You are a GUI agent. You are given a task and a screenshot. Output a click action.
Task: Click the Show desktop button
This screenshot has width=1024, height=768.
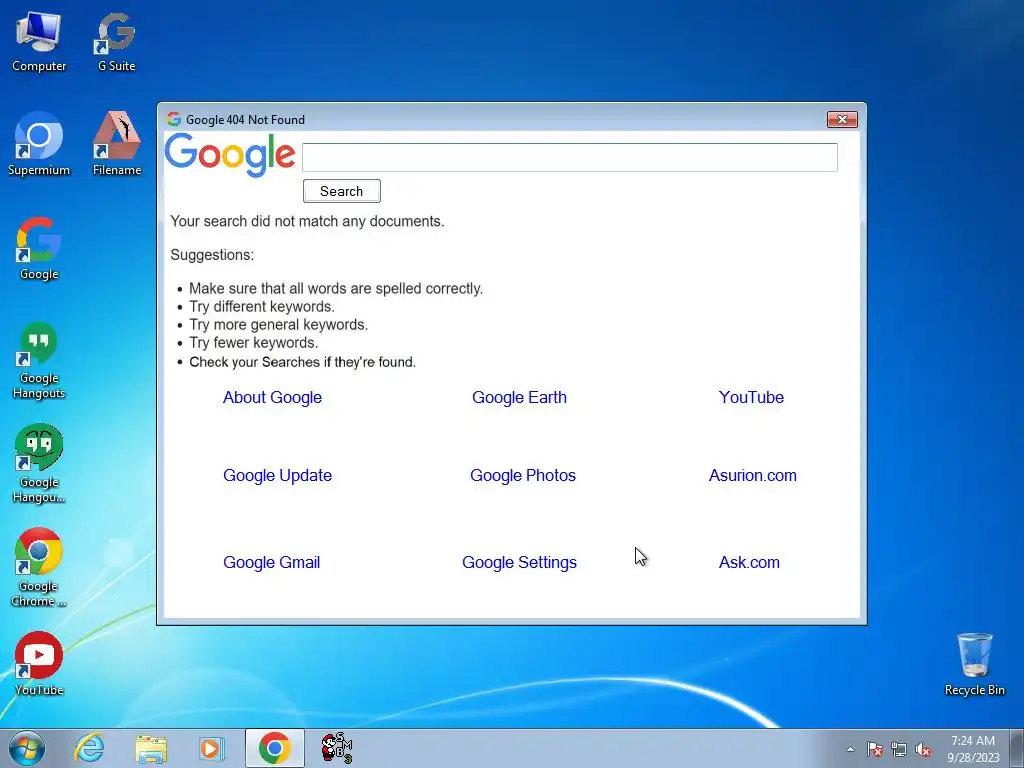(x=1017, y=748)
